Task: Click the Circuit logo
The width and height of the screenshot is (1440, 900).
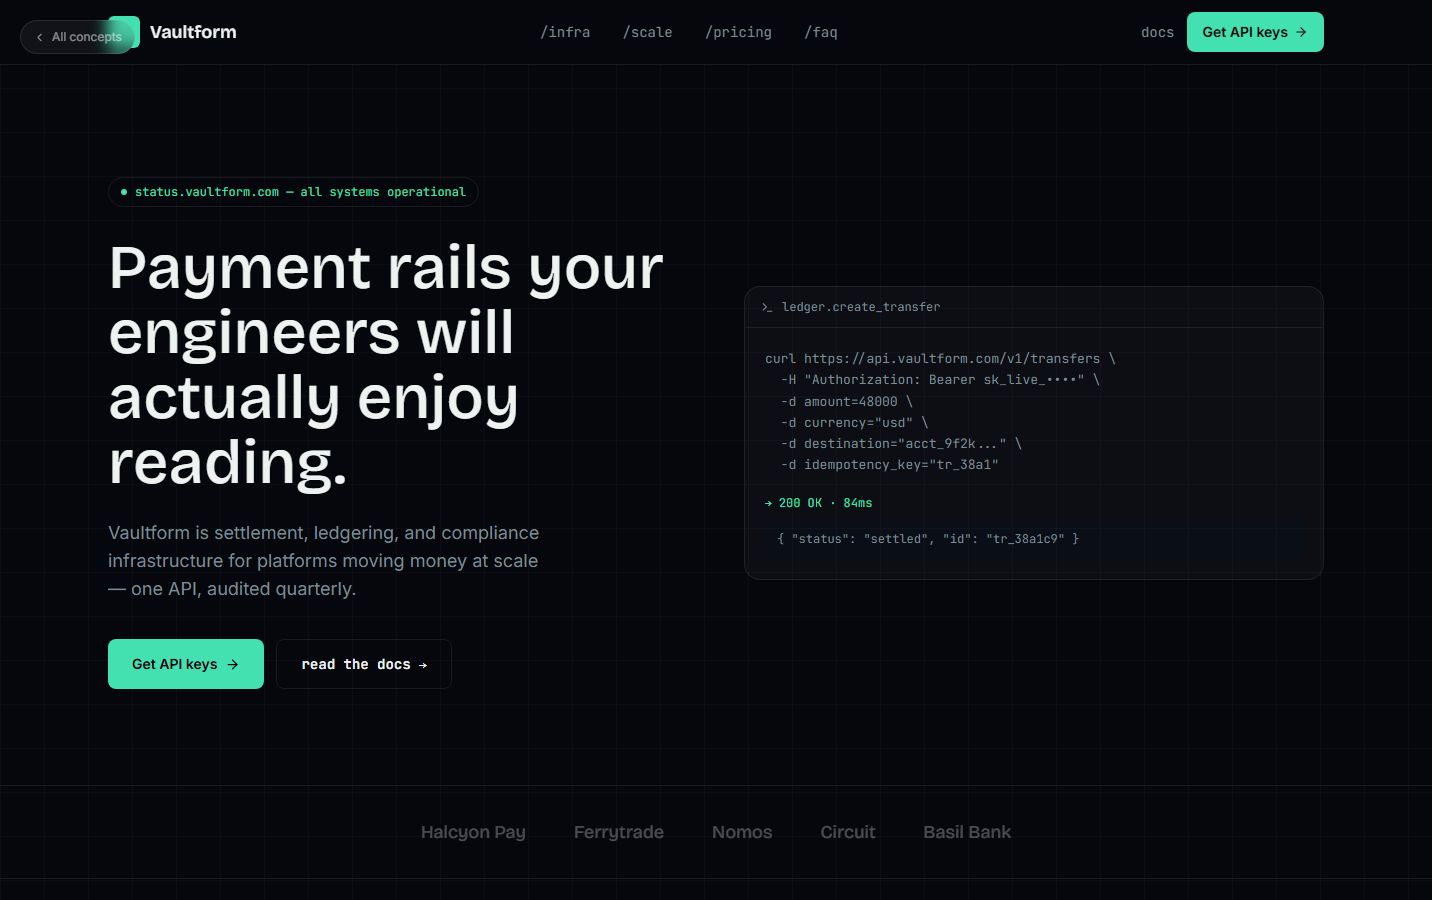Action: click(x=848, y=832)
